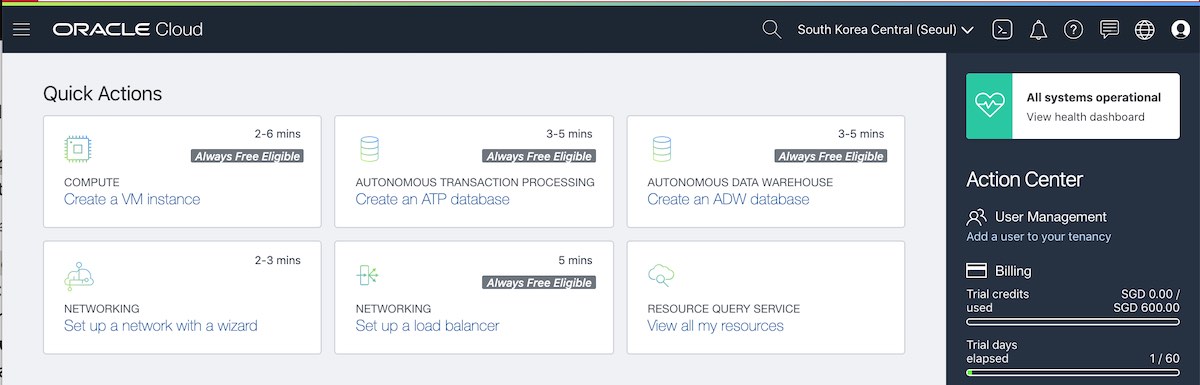Click the Quick Actions heading
1200x385 pixels.
(x=102, y=94)
